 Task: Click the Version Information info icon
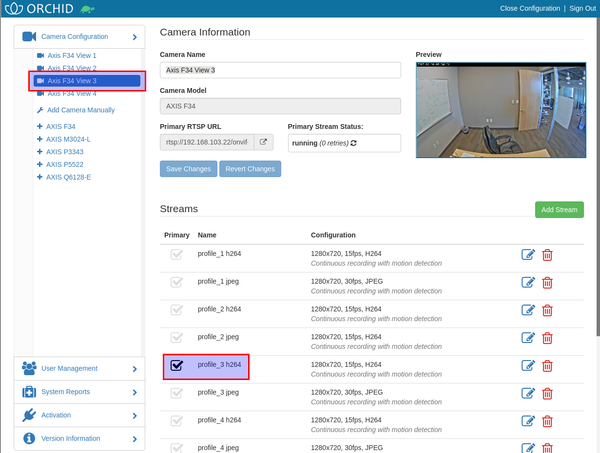(x=29, y=438)
